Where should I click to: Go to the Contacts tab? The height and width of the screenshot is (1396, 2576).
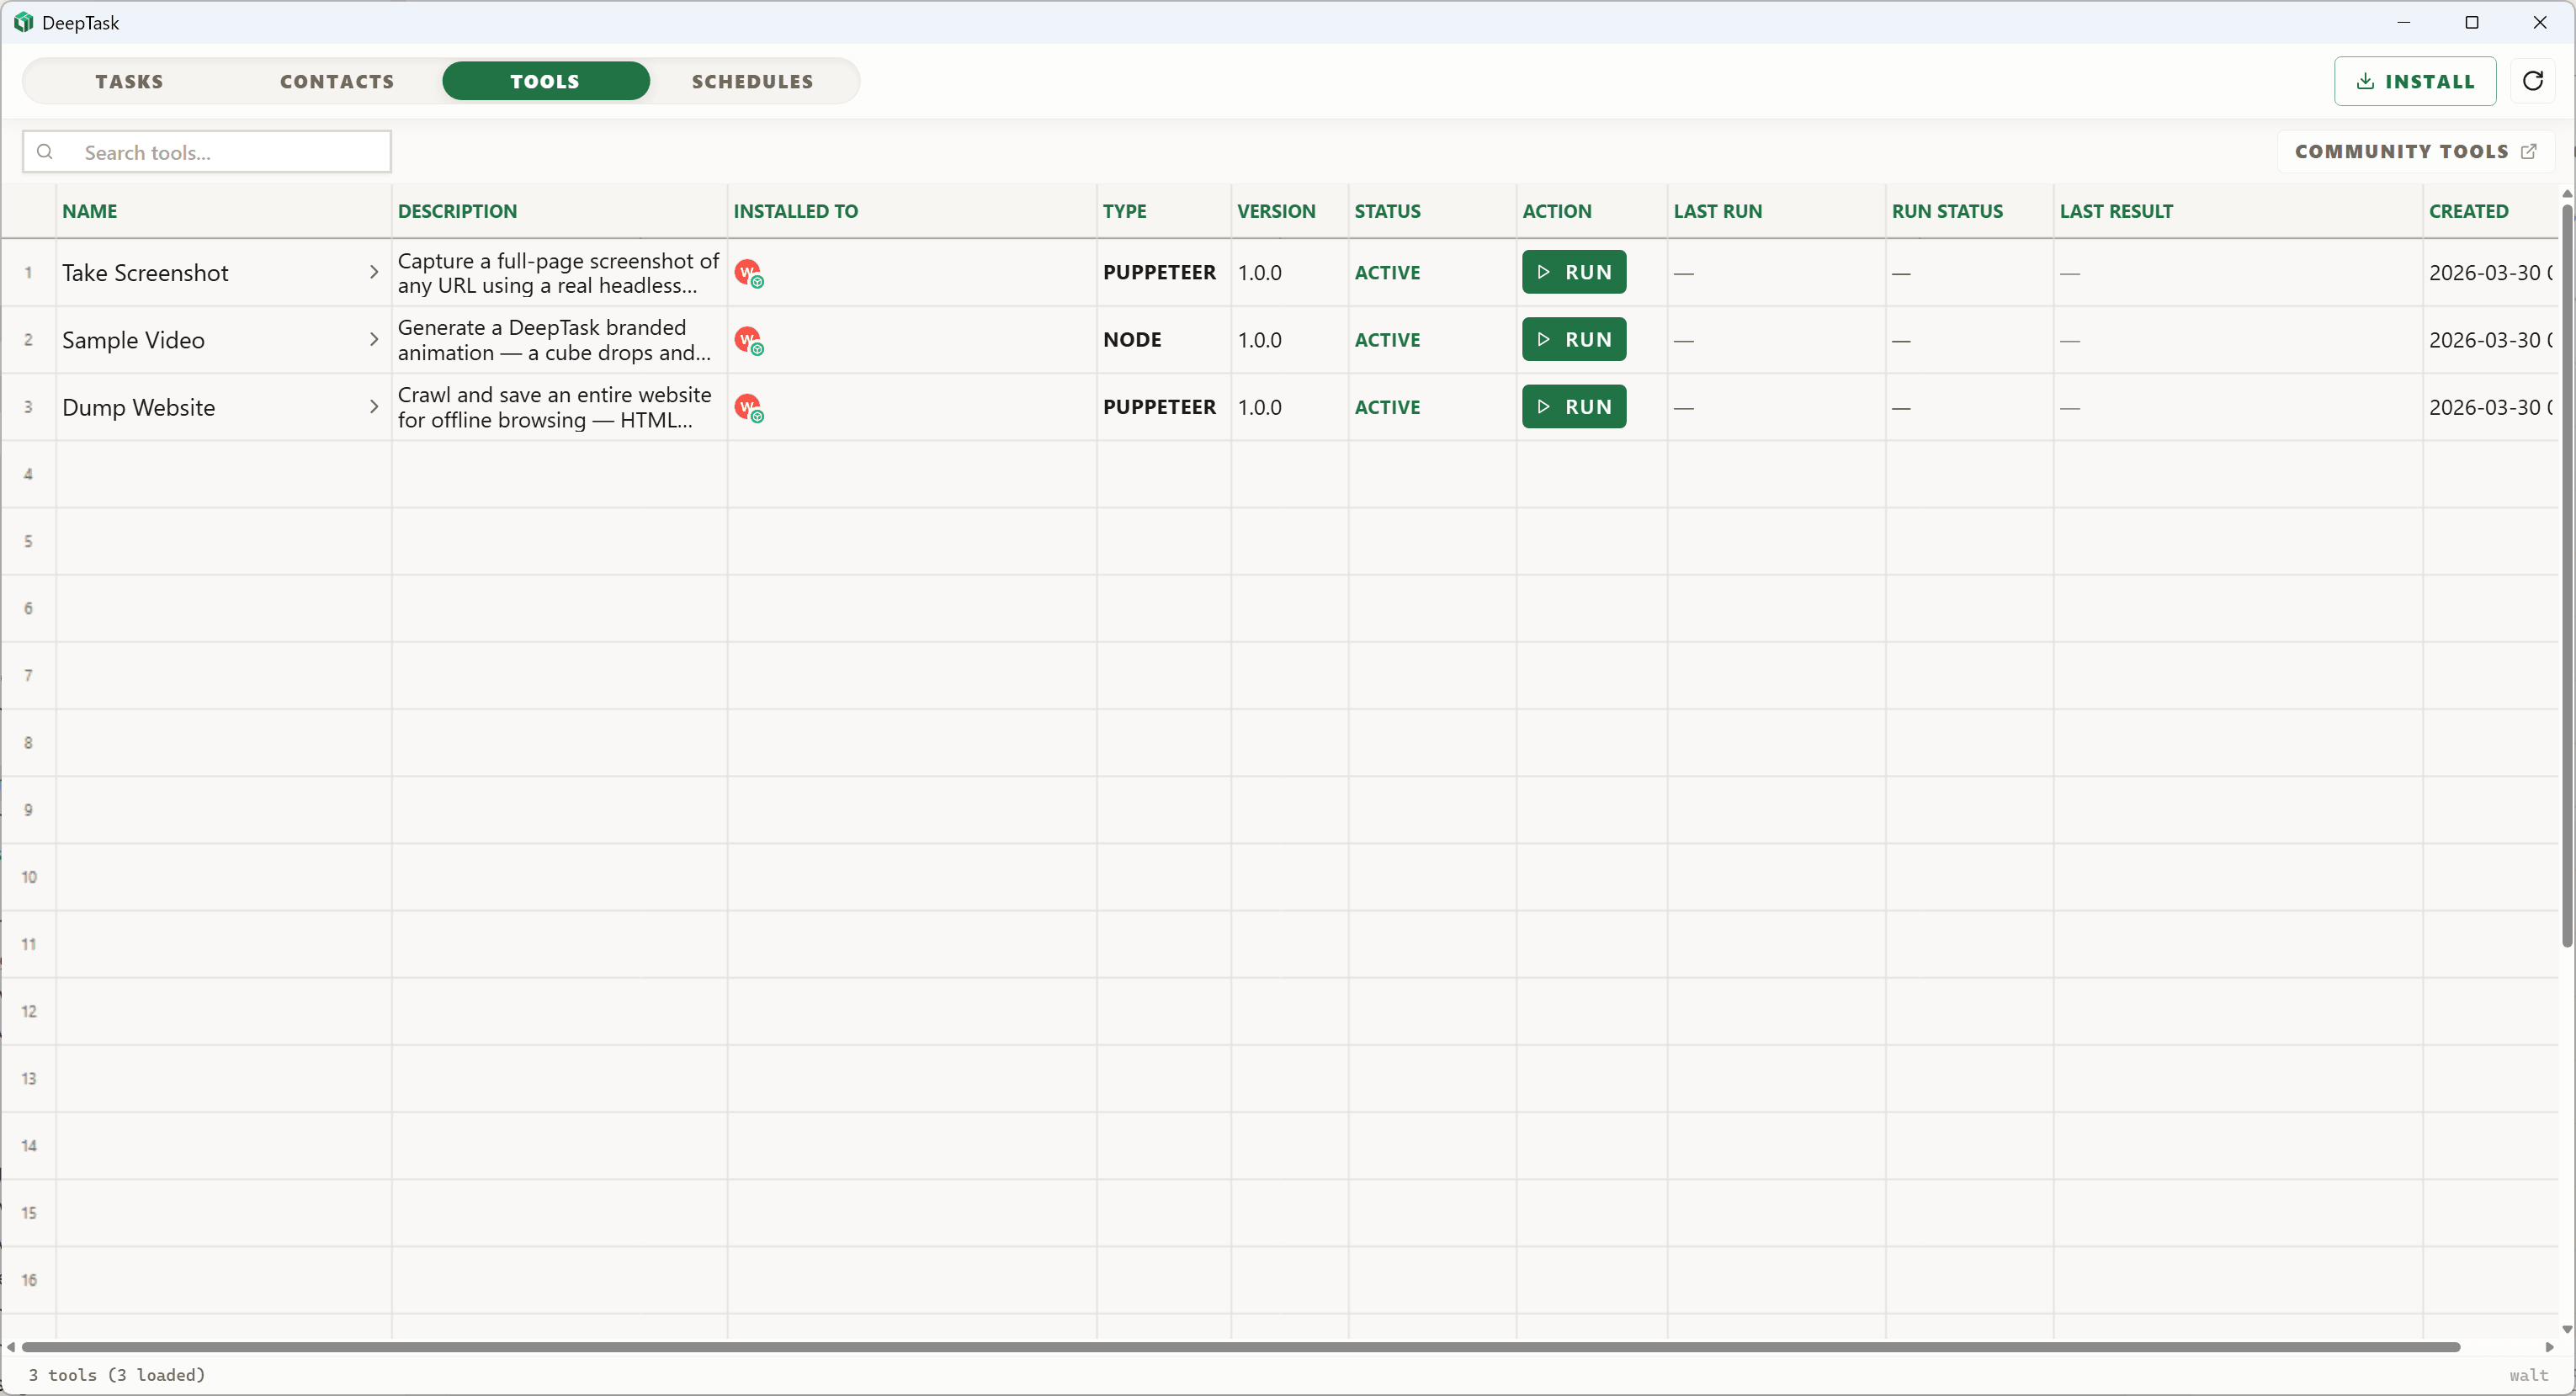coord(337,81)
